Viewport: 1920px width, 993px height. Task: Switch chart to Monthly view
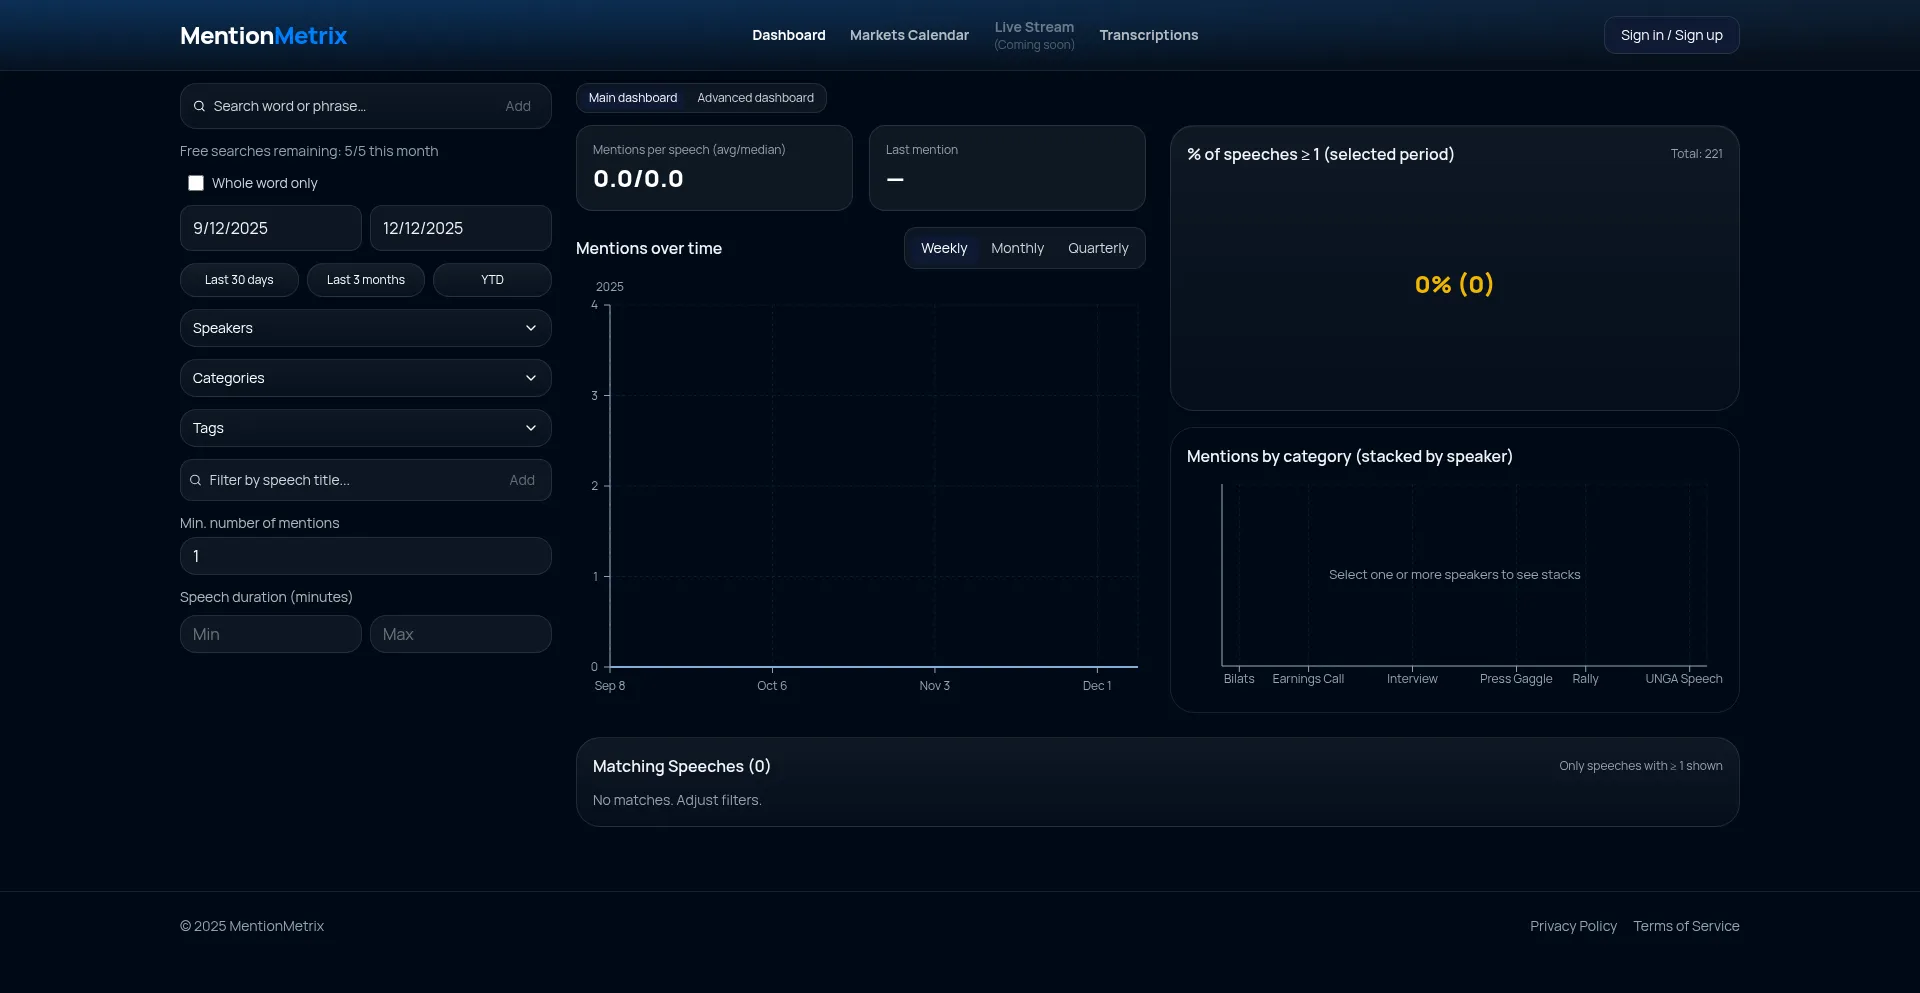[1017, 248]
